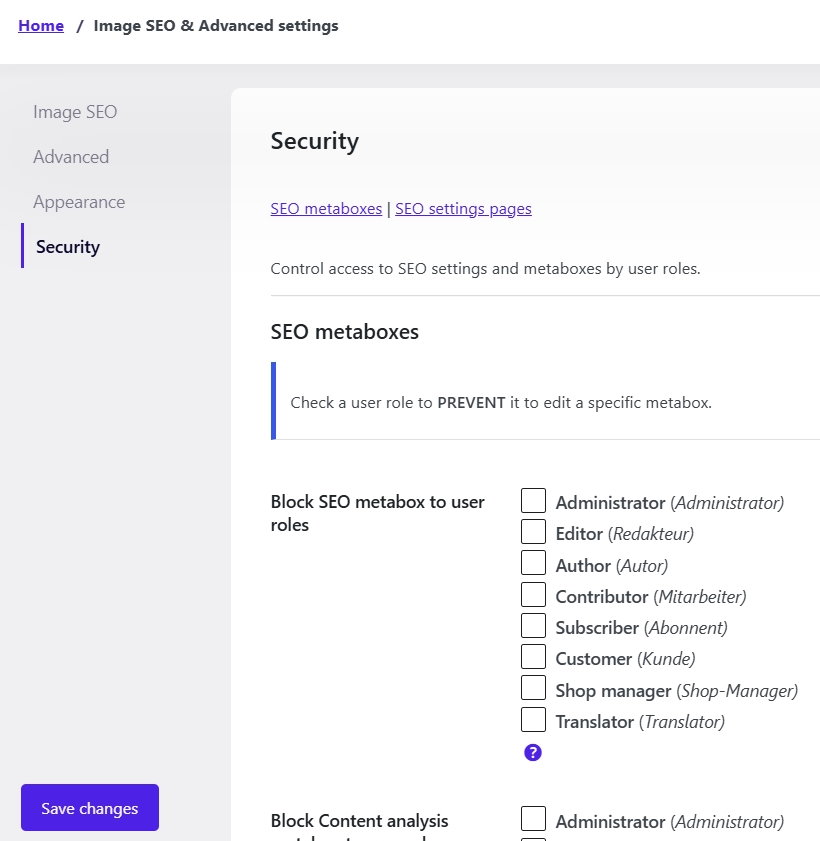Toggle the Subscriber (Abonnent) checkbox
Viewport: 820px width, 841px height.
[x=534, y=627]
